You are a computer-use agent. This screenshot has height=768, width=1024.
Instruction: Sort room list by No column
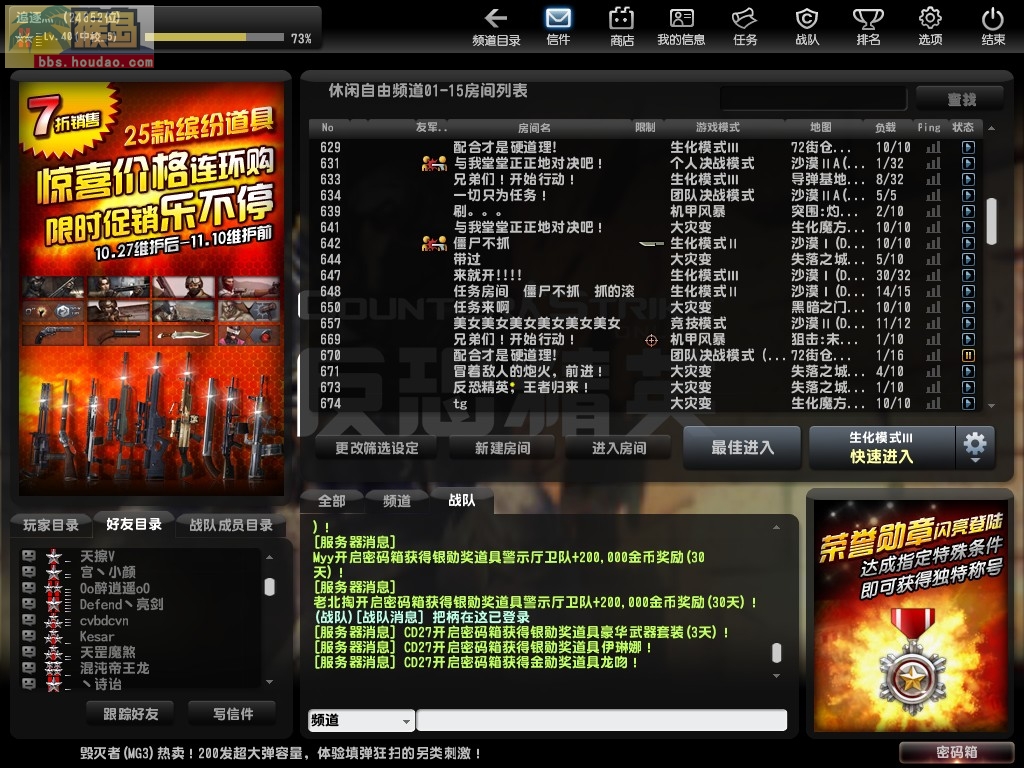point(327,127)
